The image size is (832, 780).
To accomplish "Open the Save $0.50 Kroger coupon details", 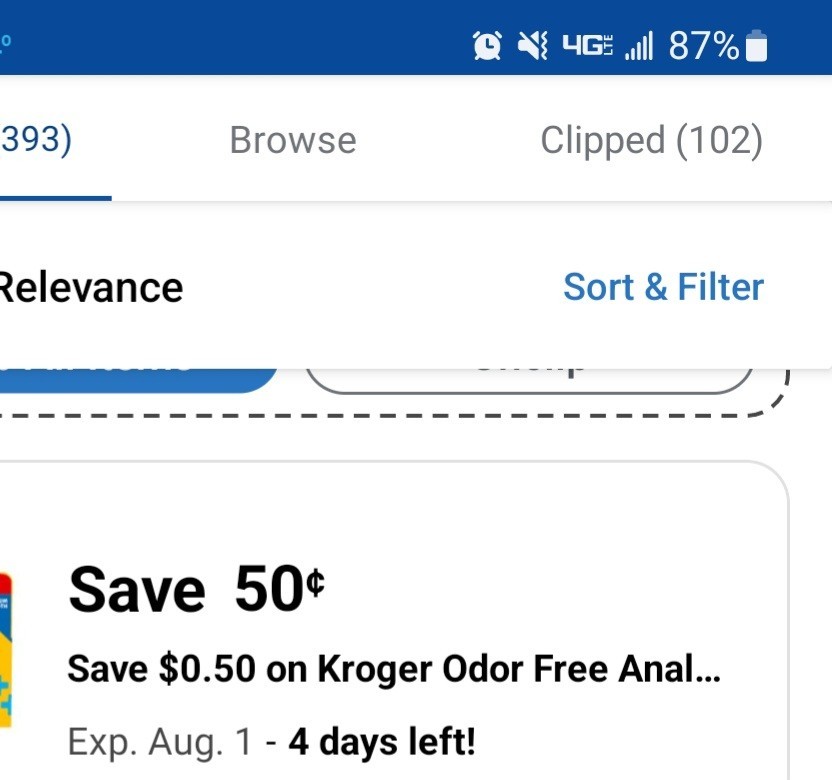I will tap(400, 620).
